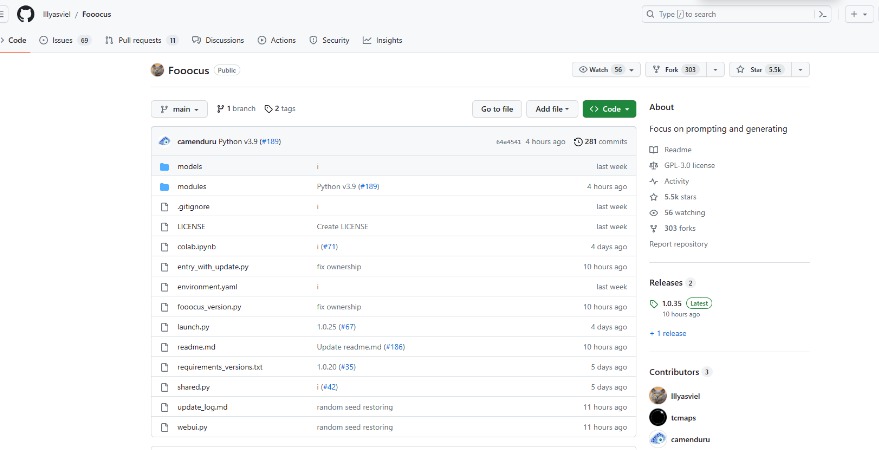Open the fooocus_version.py file
Image resolution: width=879 pixels, height=450 pixels.
[x=209, y=307]
